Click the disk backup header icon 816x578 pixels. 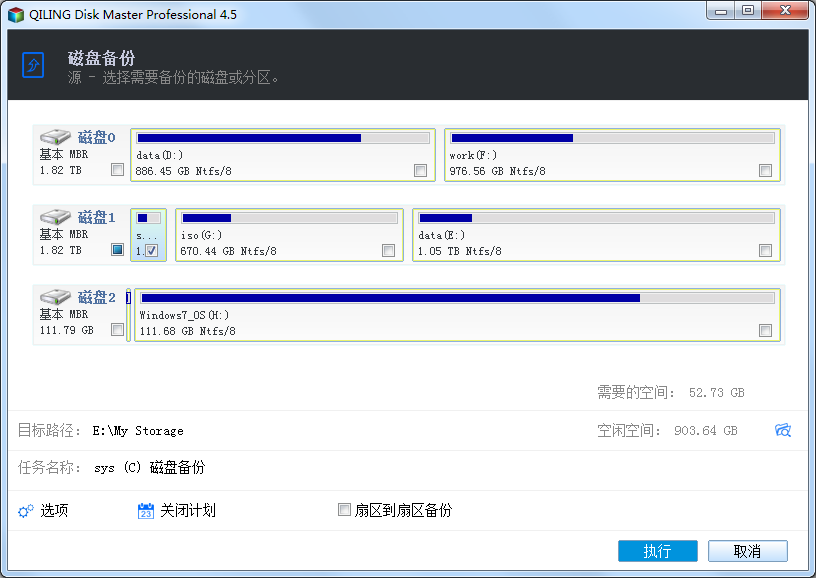pos(33,65)
